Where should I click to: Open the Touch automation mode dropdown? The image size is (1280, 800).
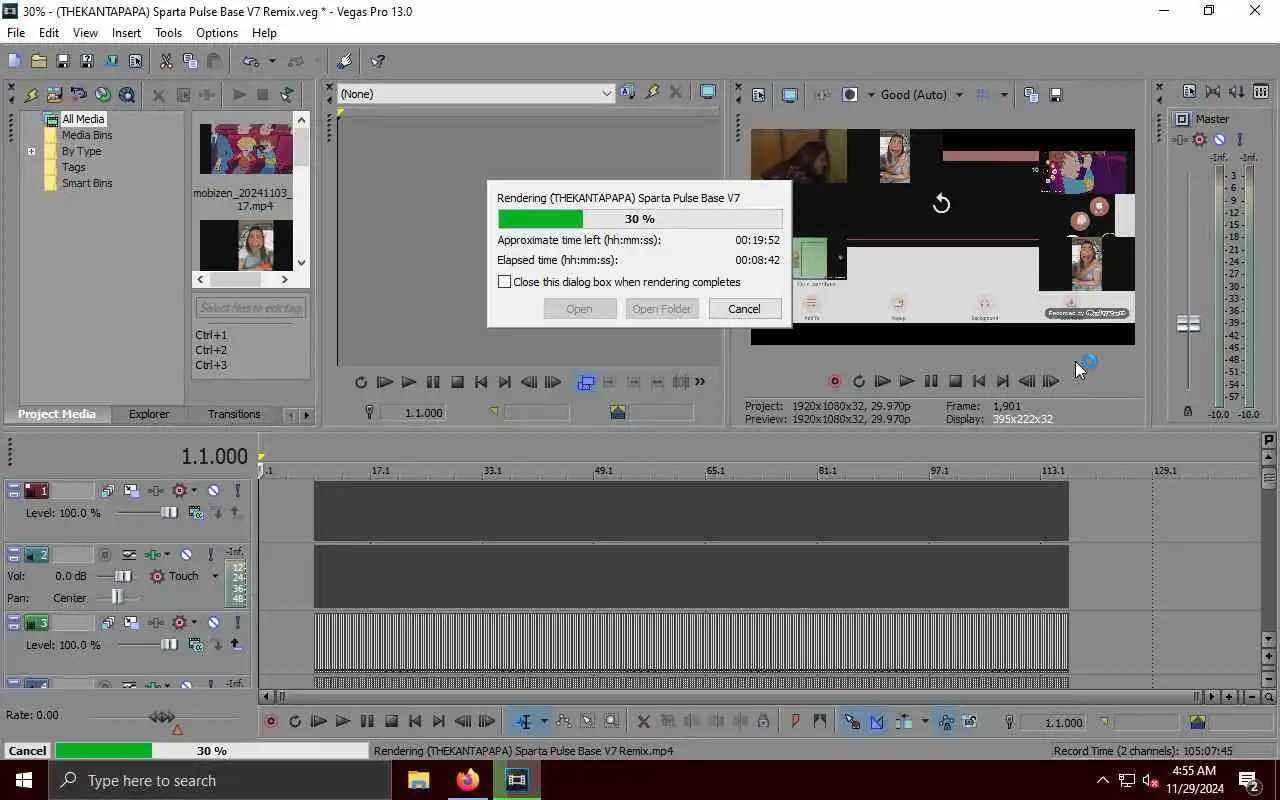click(x=214, y=576)
